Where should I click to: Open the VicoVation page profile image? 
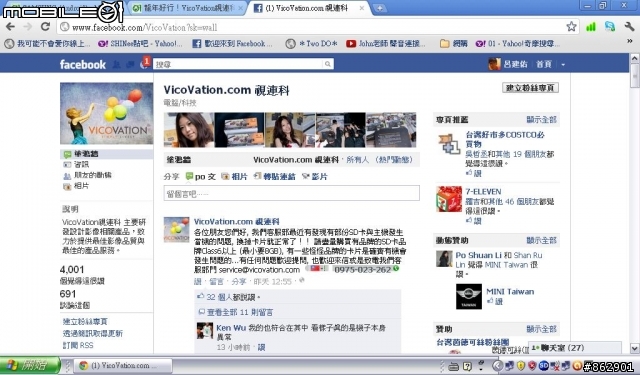[x=107, y=113]
